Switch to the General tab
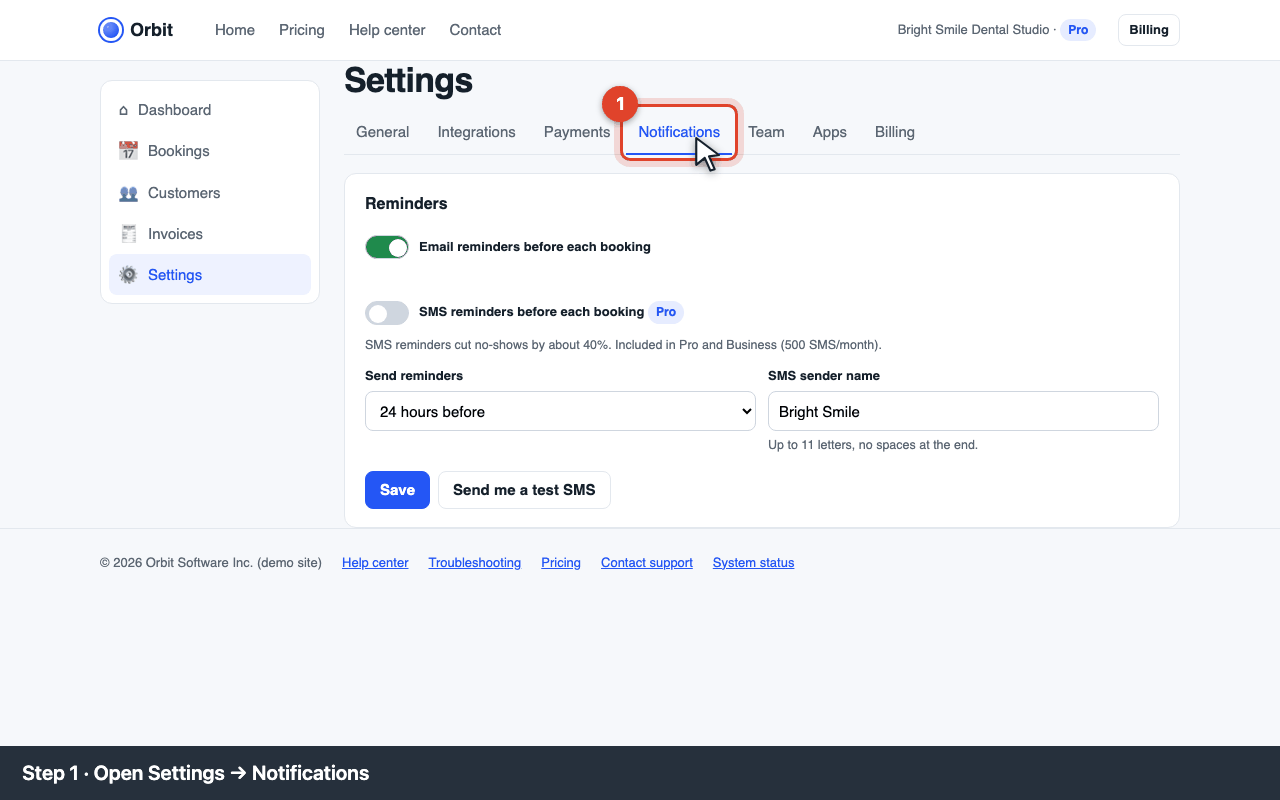The height and width of the screenshot is (800, 1280). tap(383, 132)
